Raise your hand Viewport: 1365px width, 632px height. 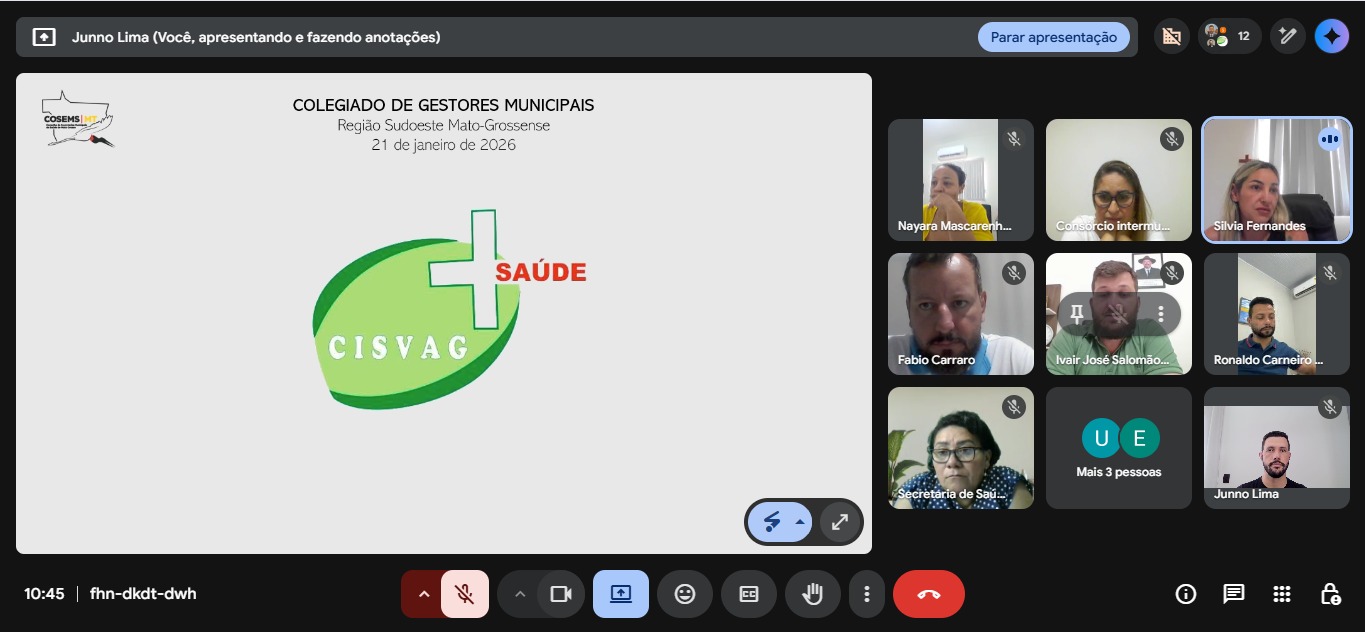point(812,594)
